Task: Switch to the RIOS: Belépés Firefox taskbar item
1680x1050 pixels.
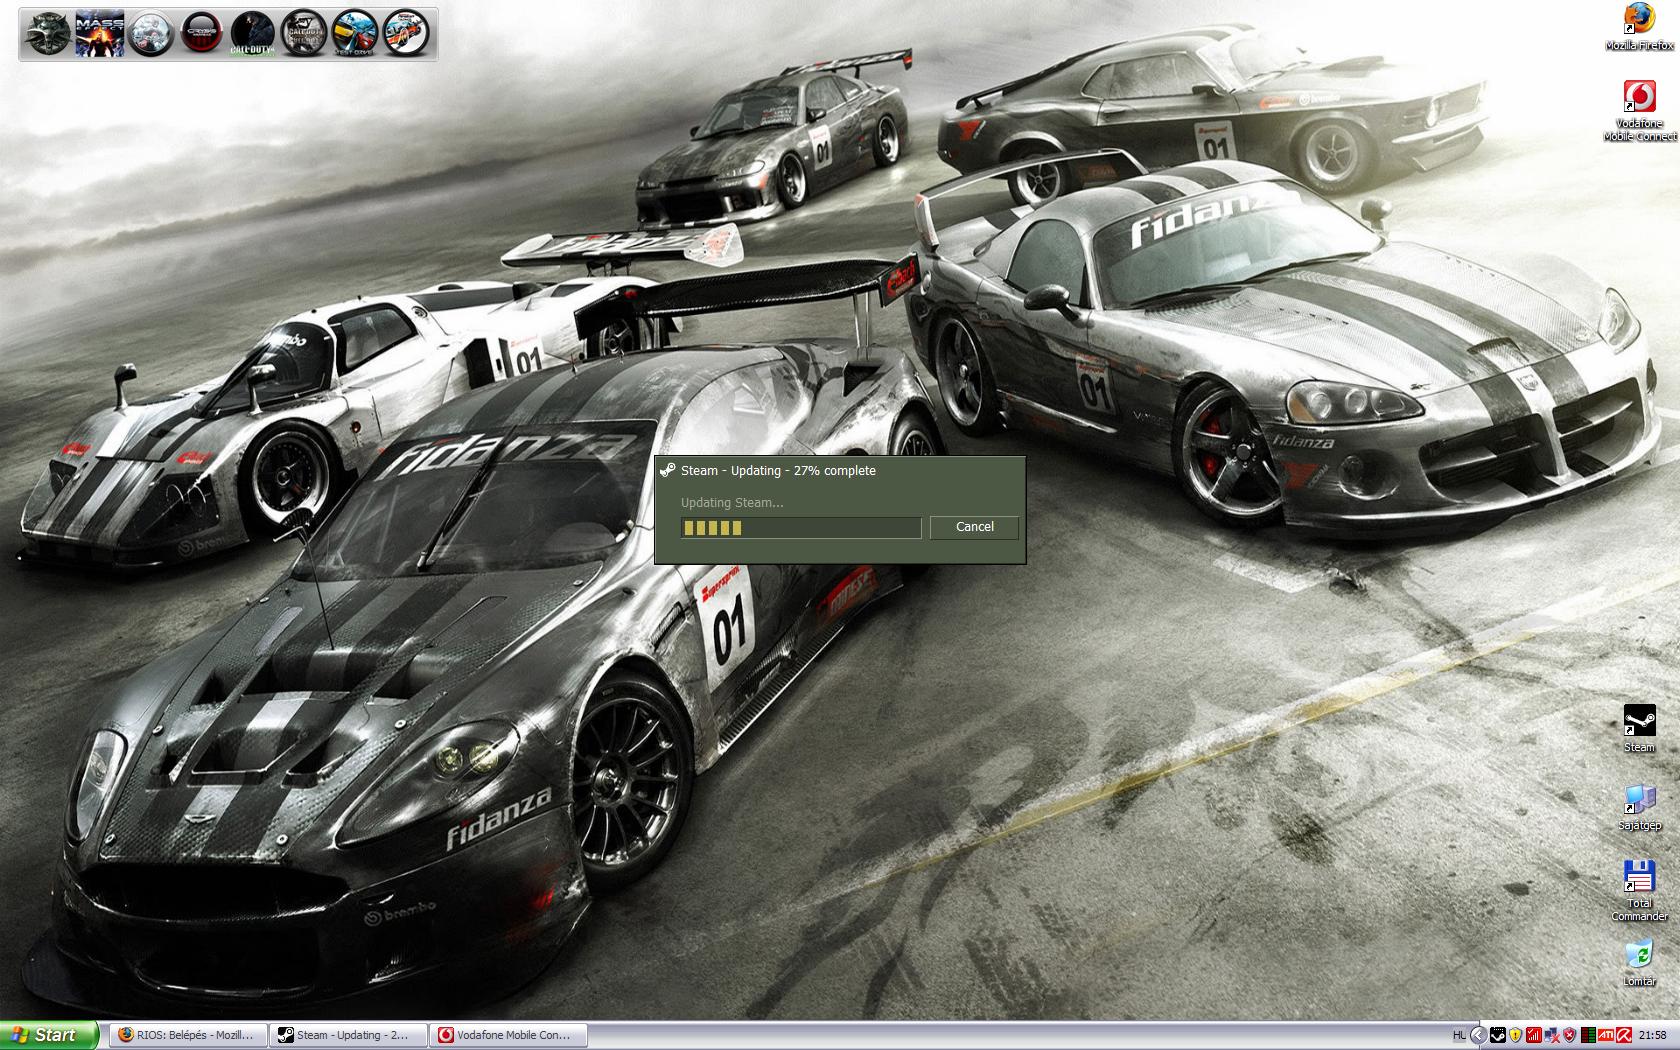Action: [x=189, y=1035]
